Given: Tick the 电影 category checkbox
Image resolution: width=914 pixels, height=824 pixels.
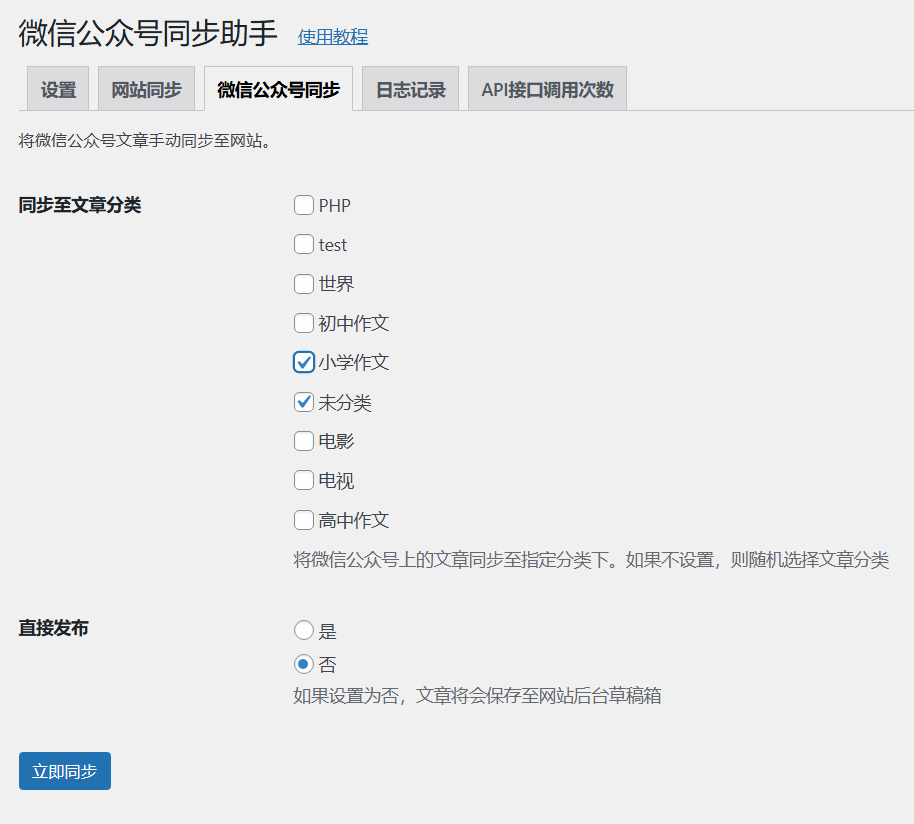Looking at the screenshot, I should (304, 441).
